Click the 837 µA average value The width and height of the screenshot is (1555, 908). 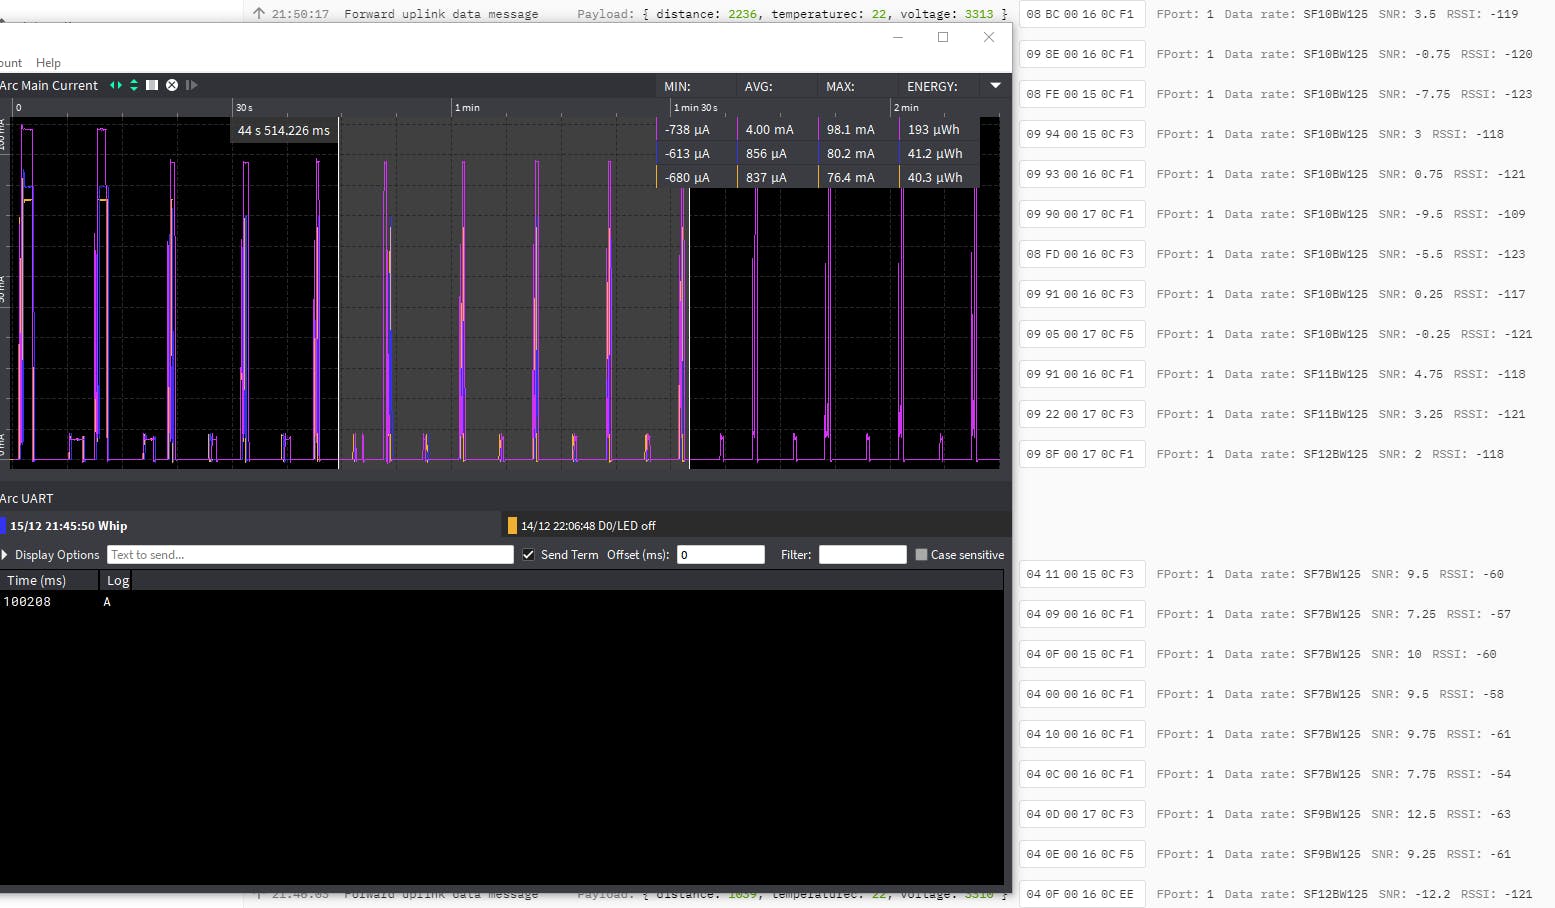766,178
